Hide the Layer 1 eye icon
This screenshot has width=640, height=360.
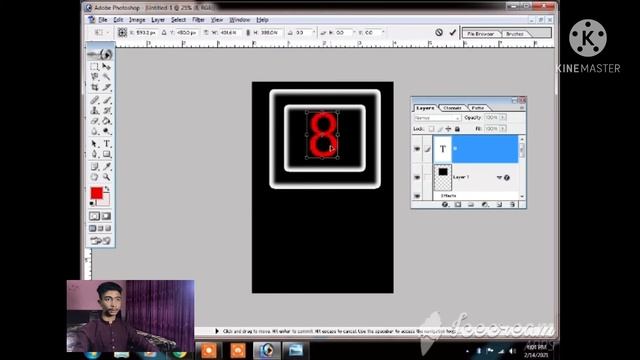pos(417,177)
